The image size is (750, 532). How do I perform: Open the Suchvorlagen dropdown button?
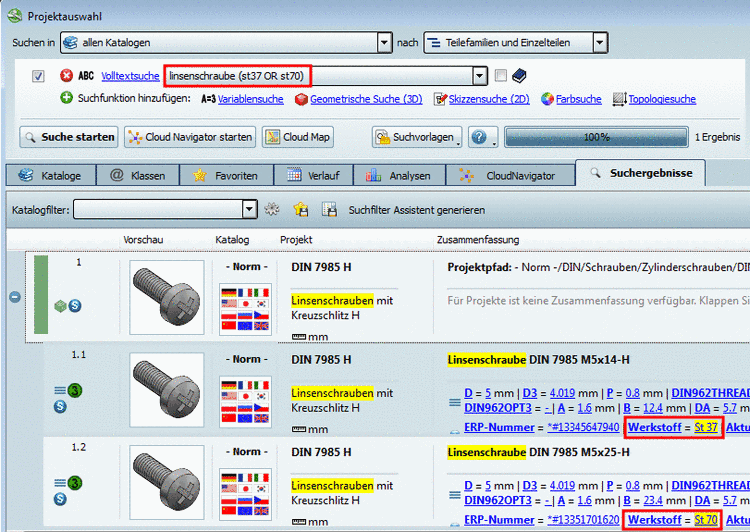(417, 137)
